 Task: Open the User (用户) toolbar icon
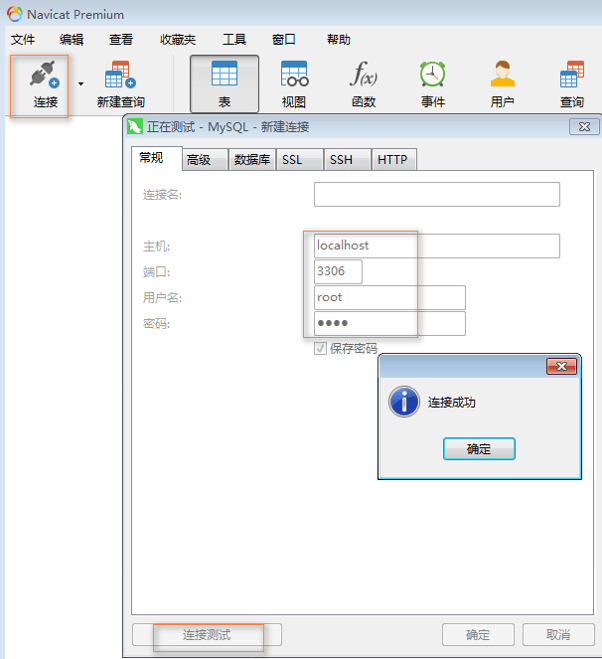(x=502, y=74)
